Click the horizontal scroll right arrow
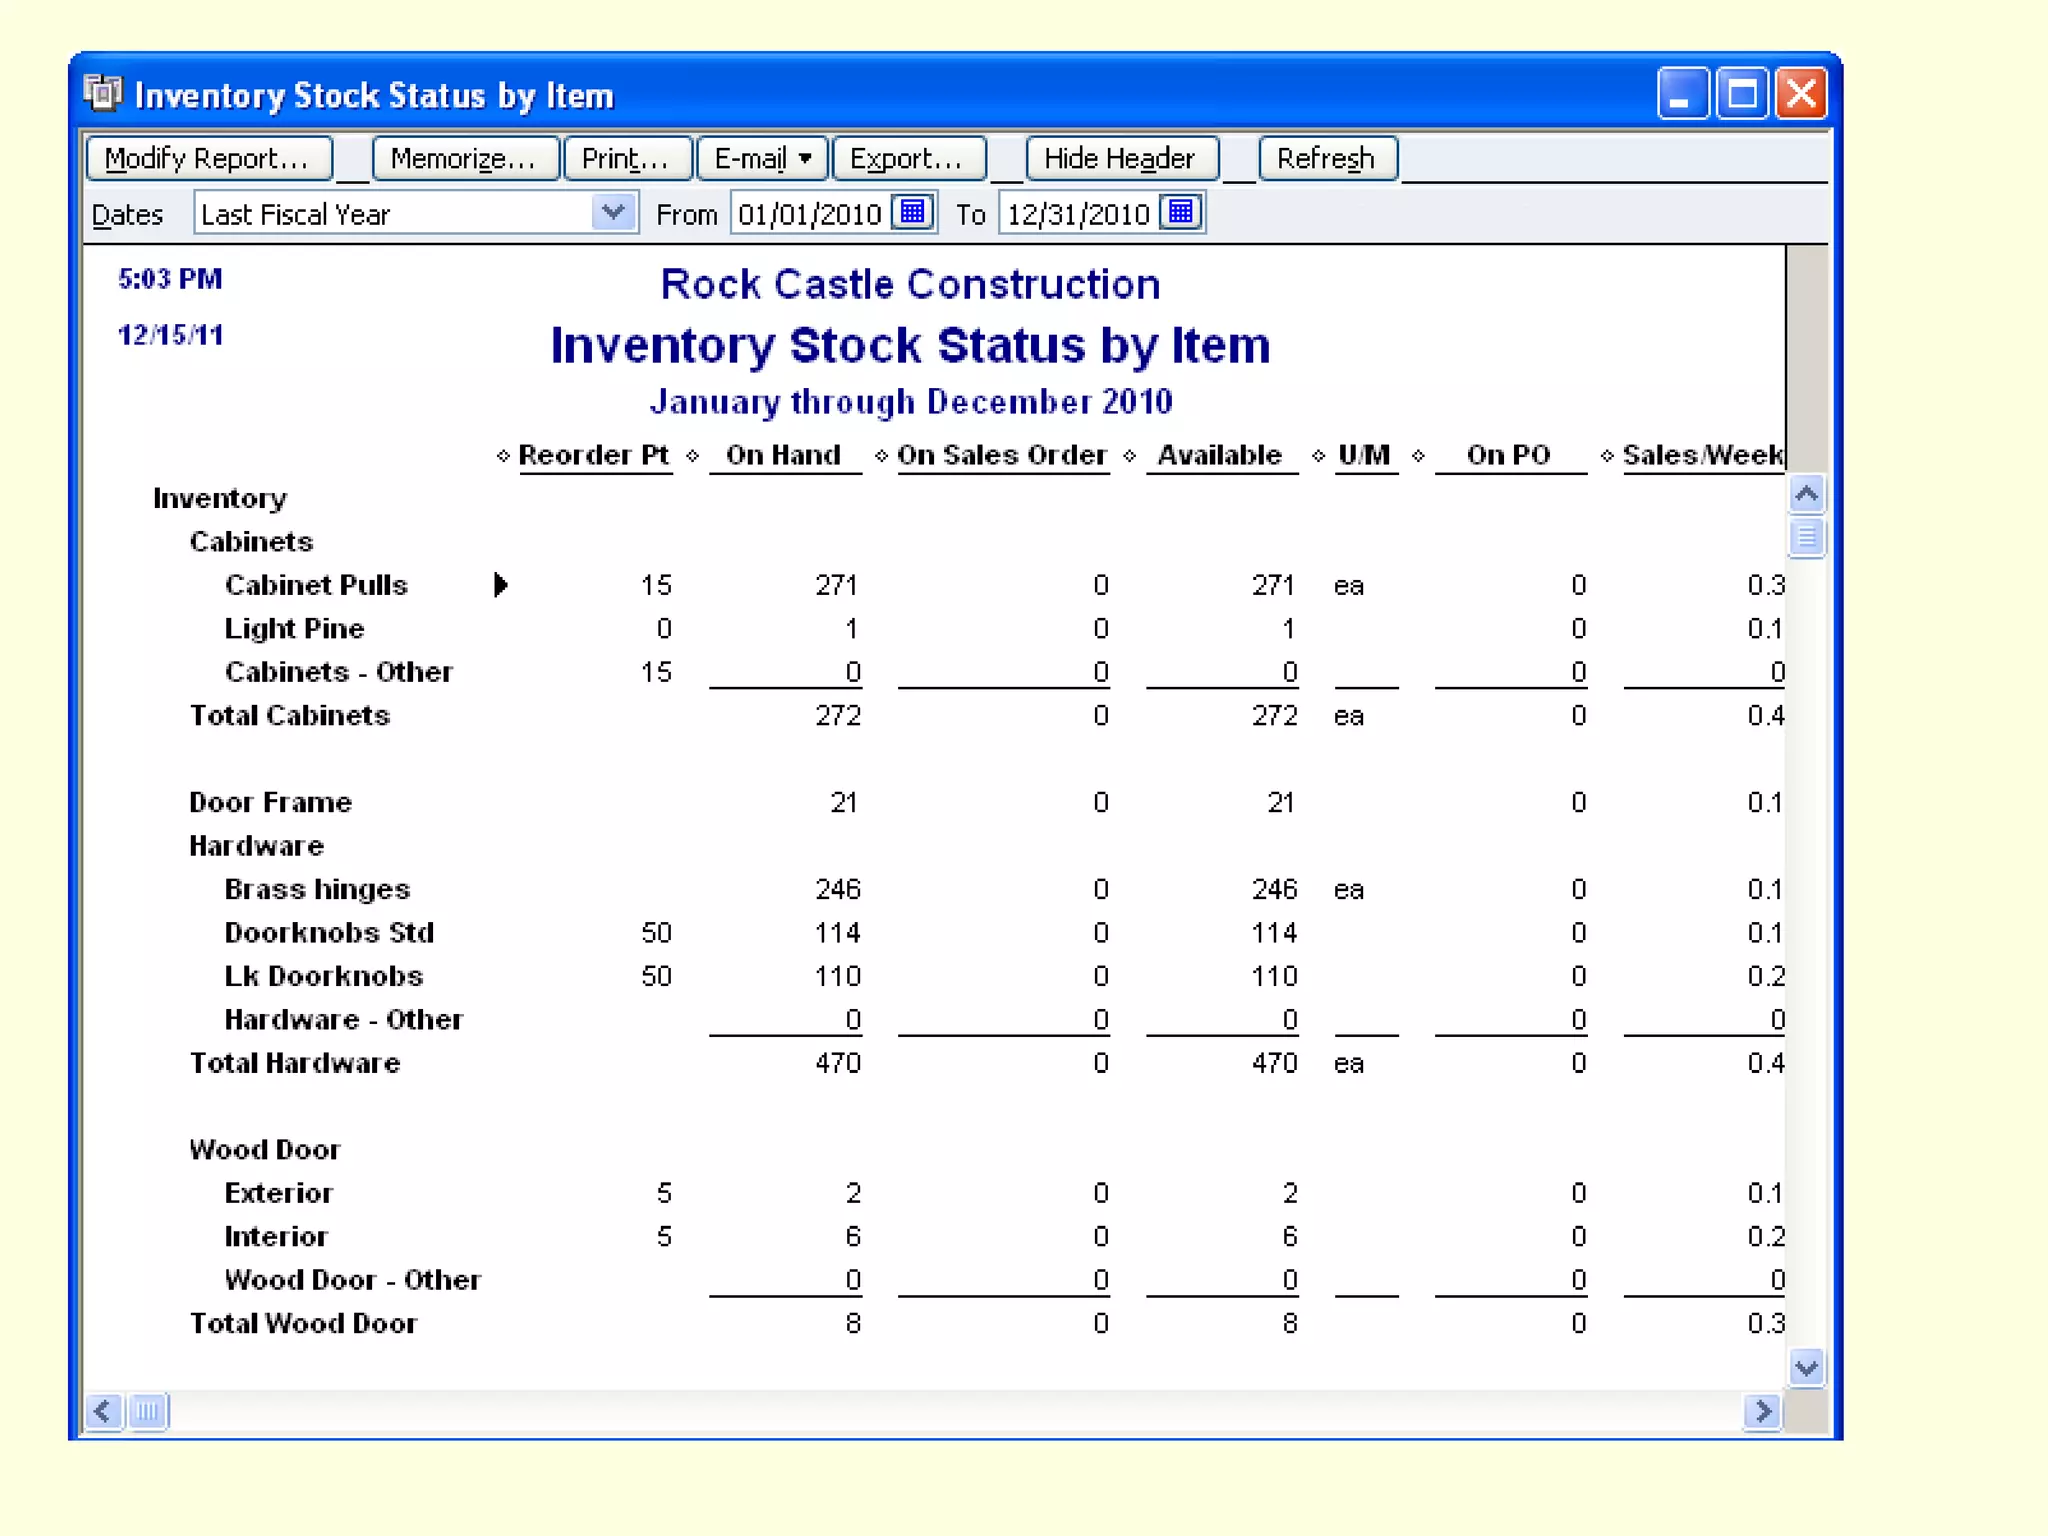2048x1536 pixels. coord(1762,1411)
